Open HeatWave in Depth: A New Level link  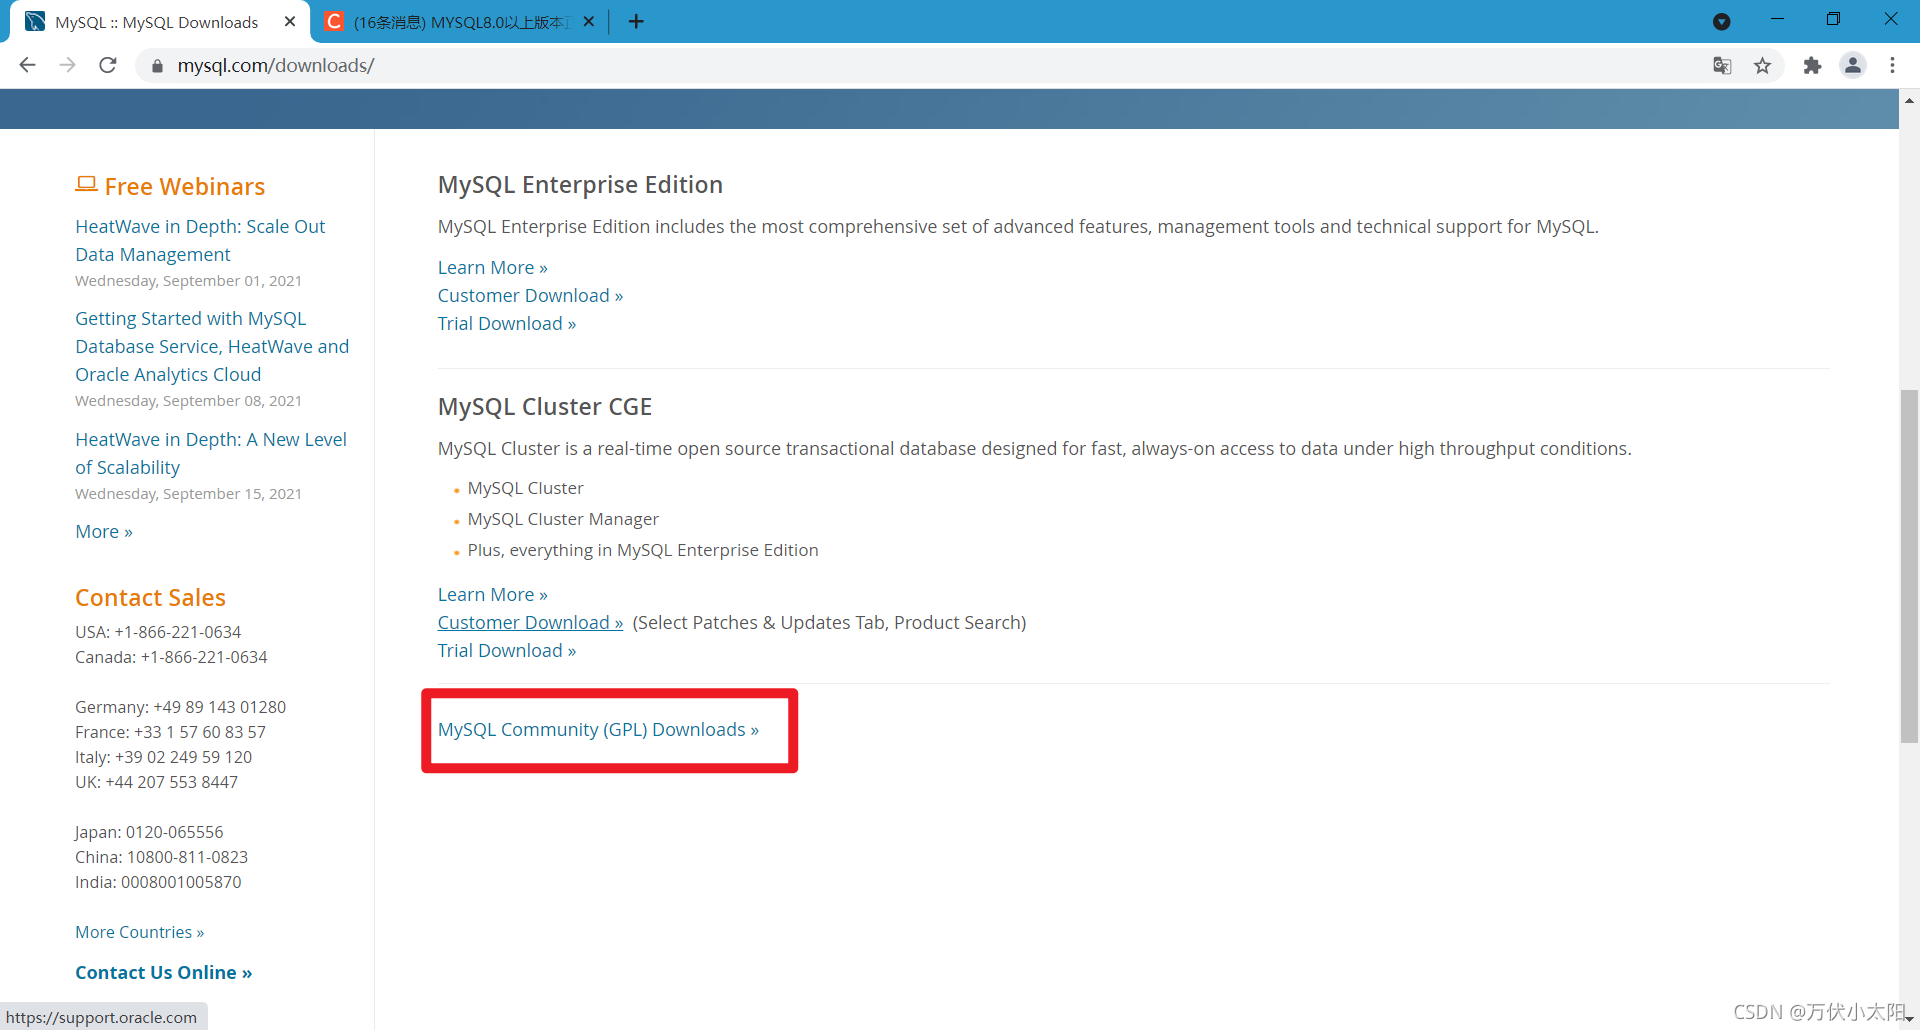(211, 453)
